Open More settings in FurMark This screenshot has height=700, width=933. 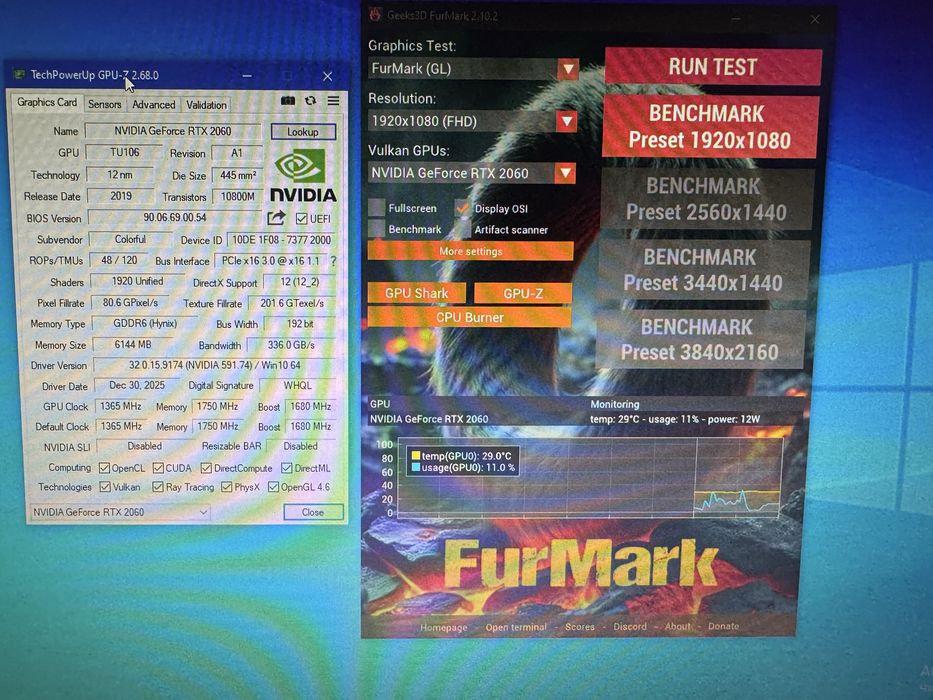470,251
